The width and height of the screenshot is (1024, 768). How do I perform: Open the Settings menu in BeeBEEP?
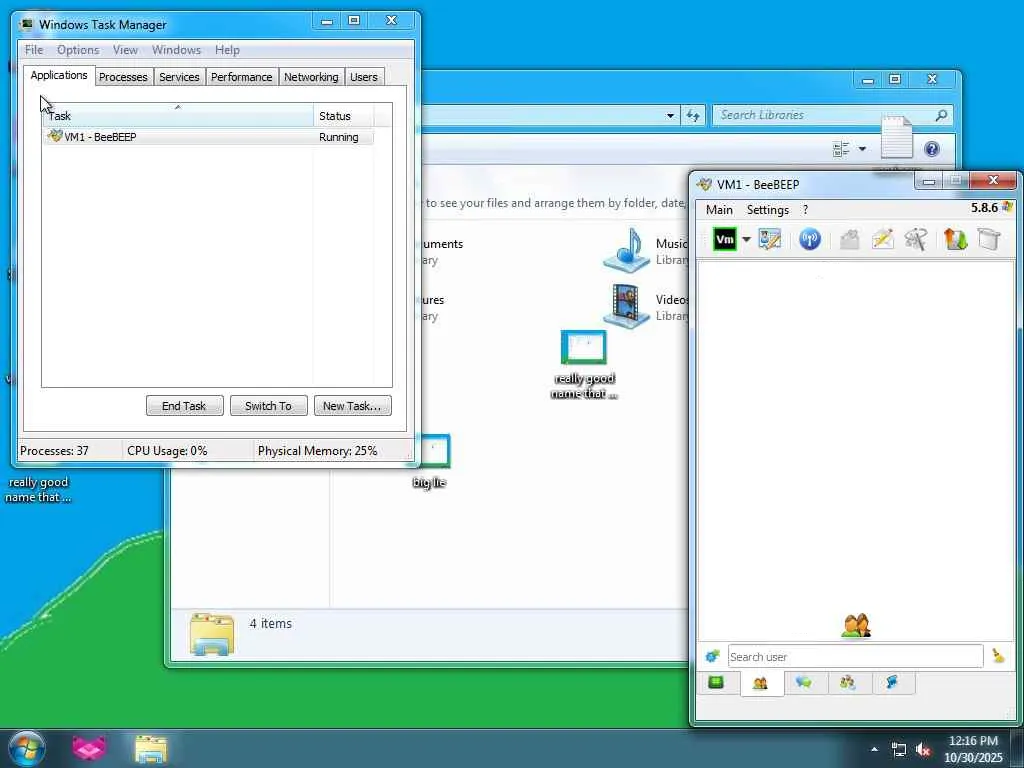coord(767,210)
